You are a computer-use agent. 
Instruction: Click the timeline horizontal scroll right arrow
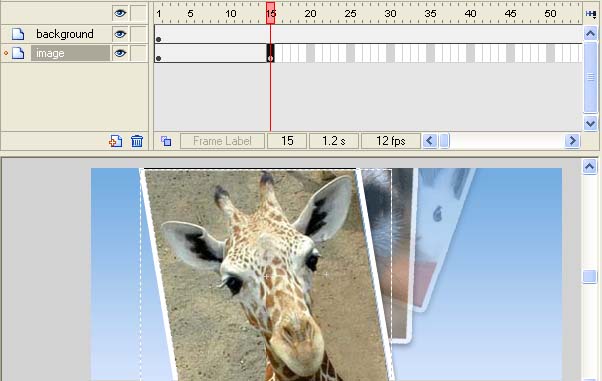pyautogui.click(x=572, y=141)
